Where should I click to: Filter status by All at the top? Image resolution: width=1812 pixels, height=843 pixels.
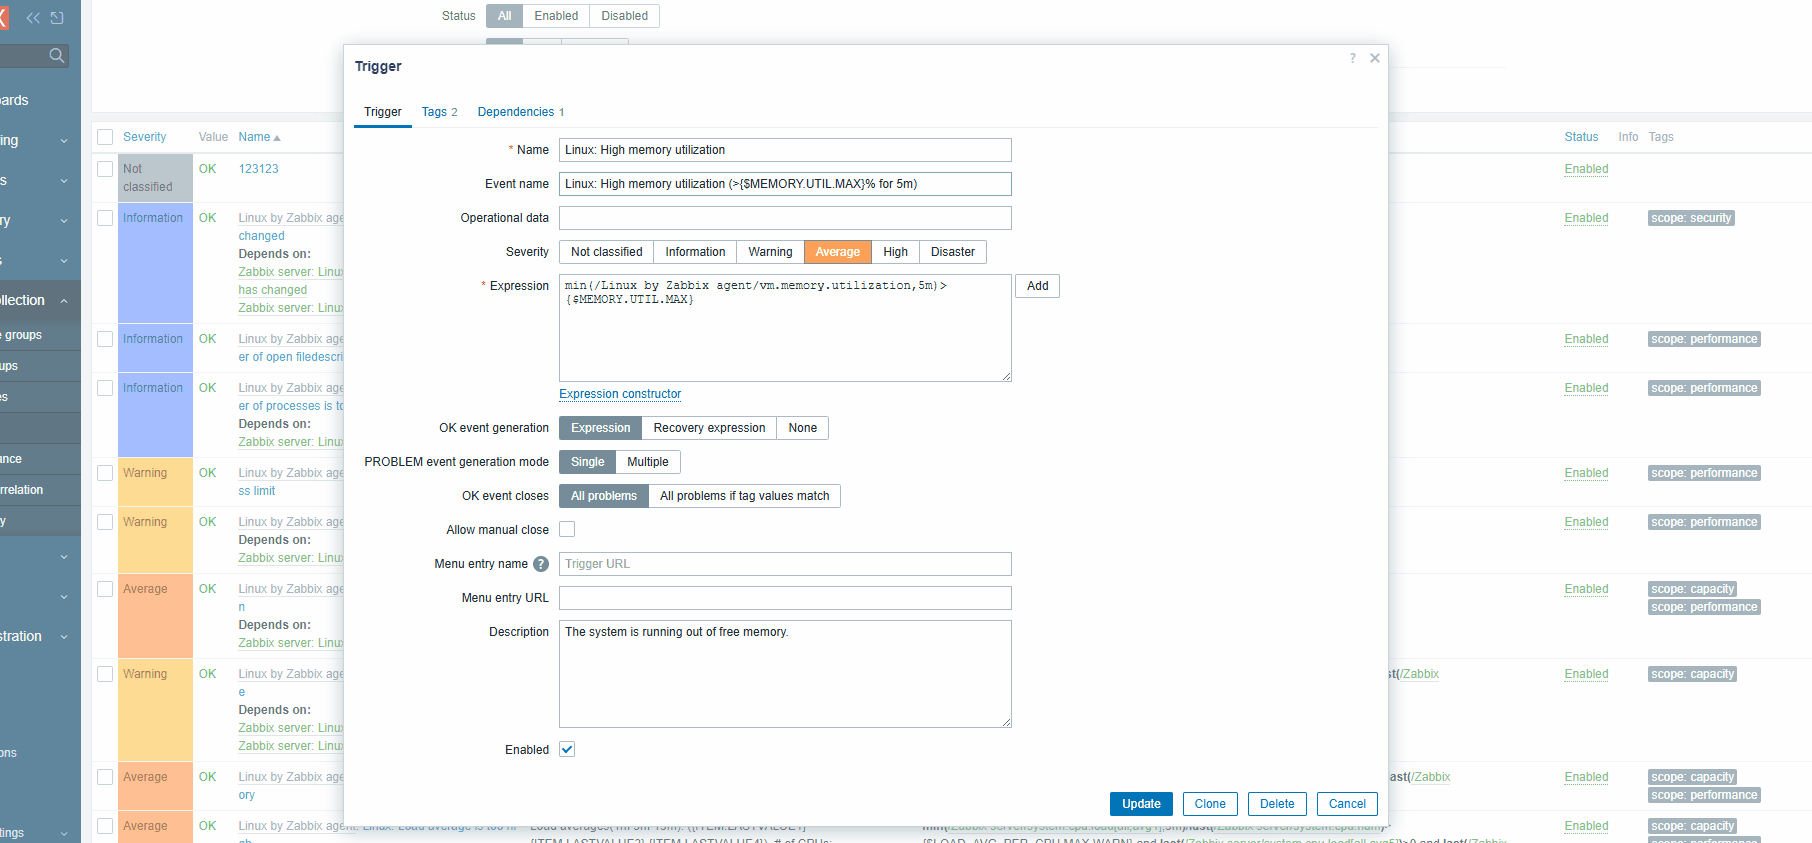pyautogui.click(x=504, y=16)
